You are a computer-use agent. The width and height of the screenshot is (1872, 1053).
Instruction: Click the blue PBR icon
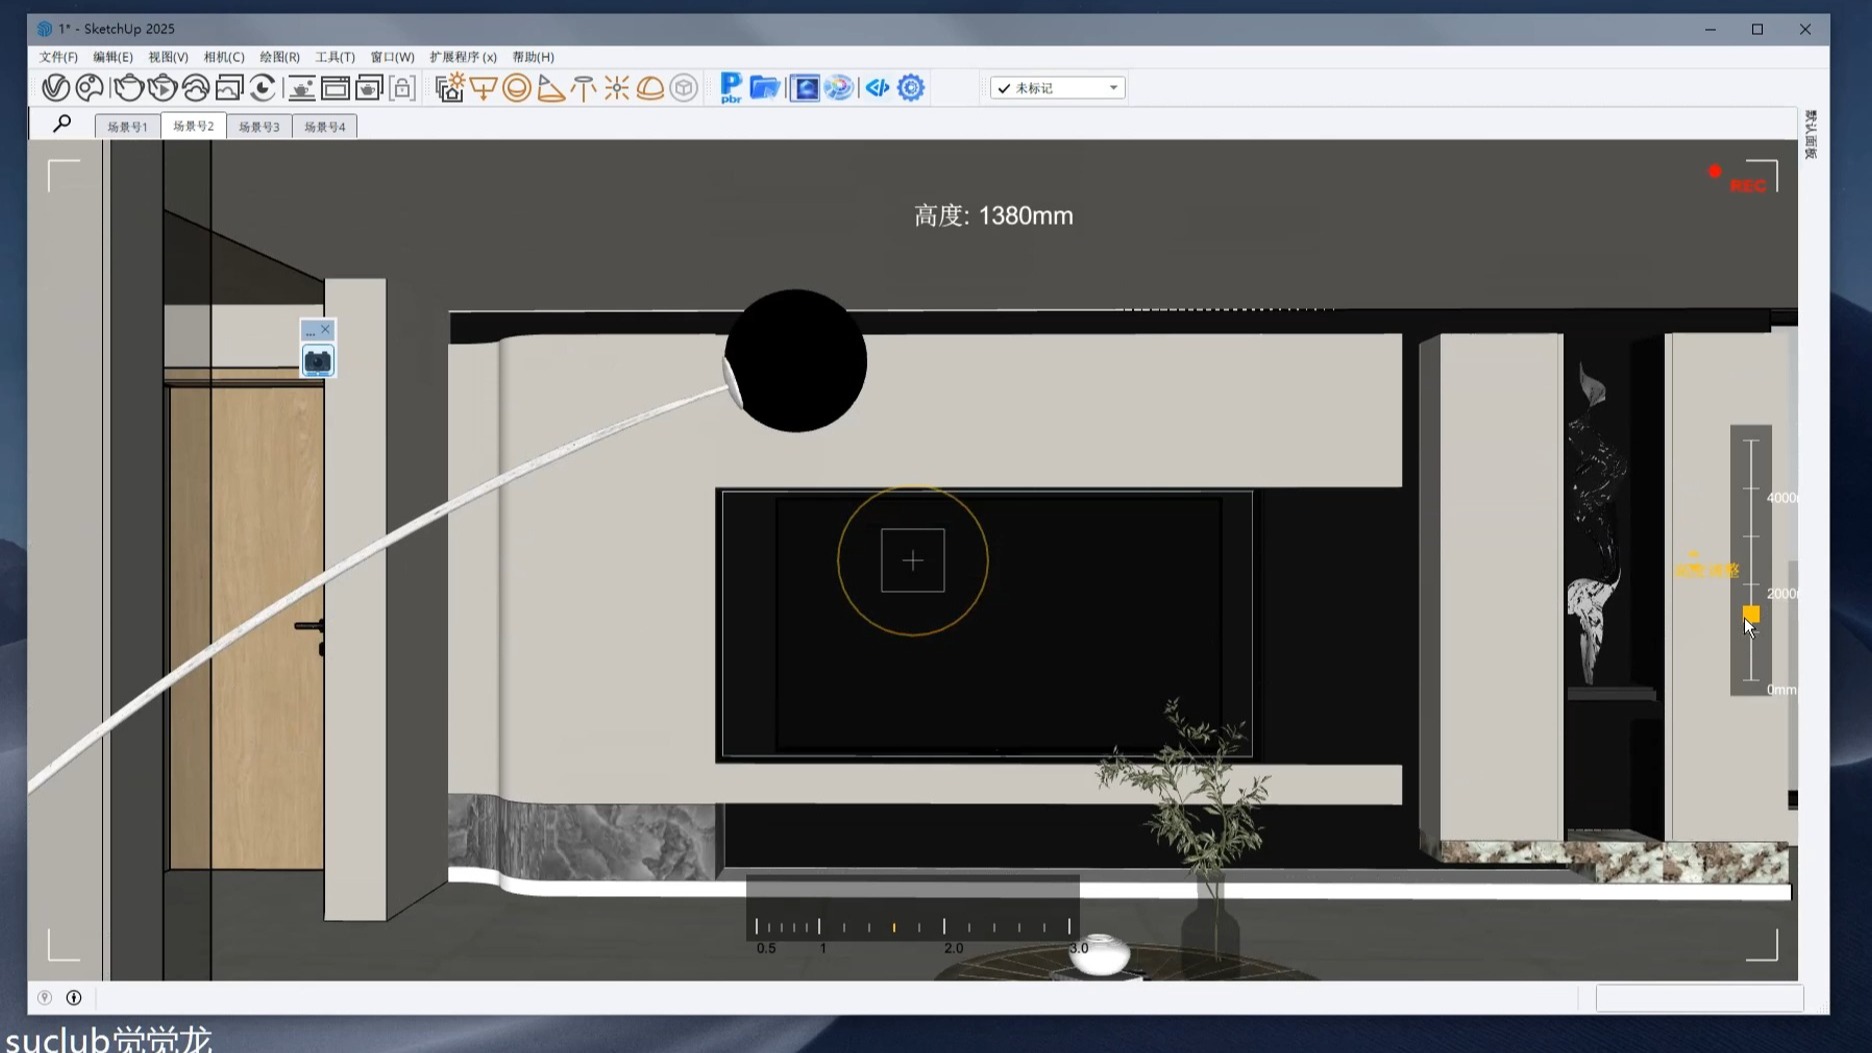click(x=730, y=88)
